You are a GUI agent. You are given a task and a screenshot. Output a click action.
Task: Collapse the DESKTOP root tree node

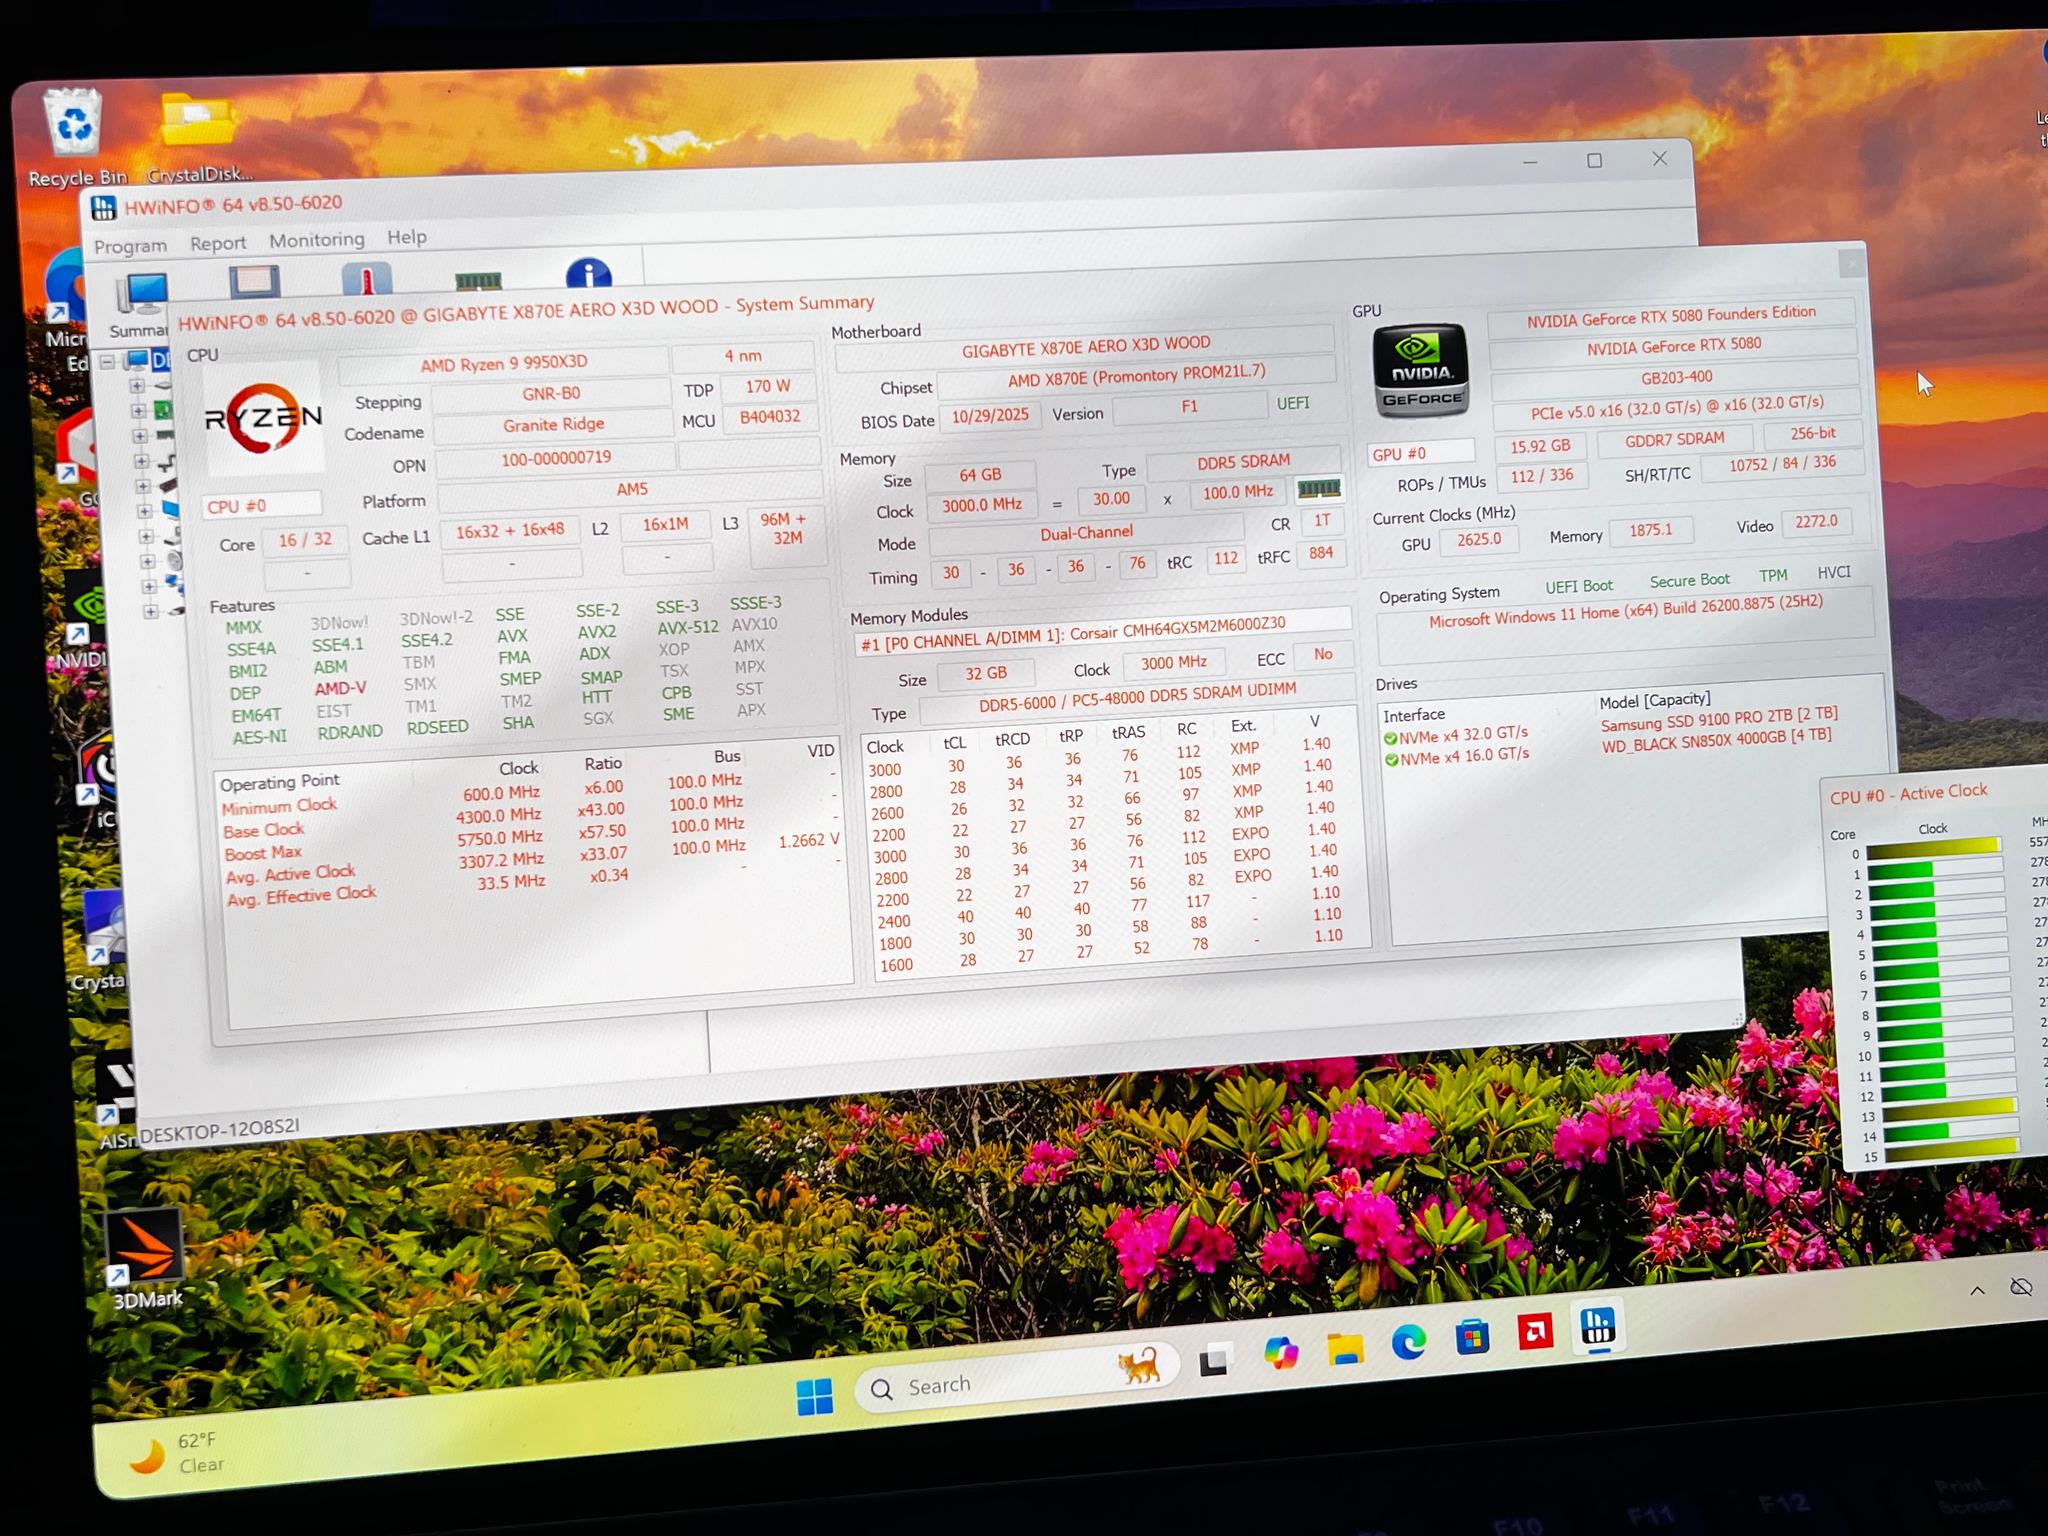(x=108, y=361)
